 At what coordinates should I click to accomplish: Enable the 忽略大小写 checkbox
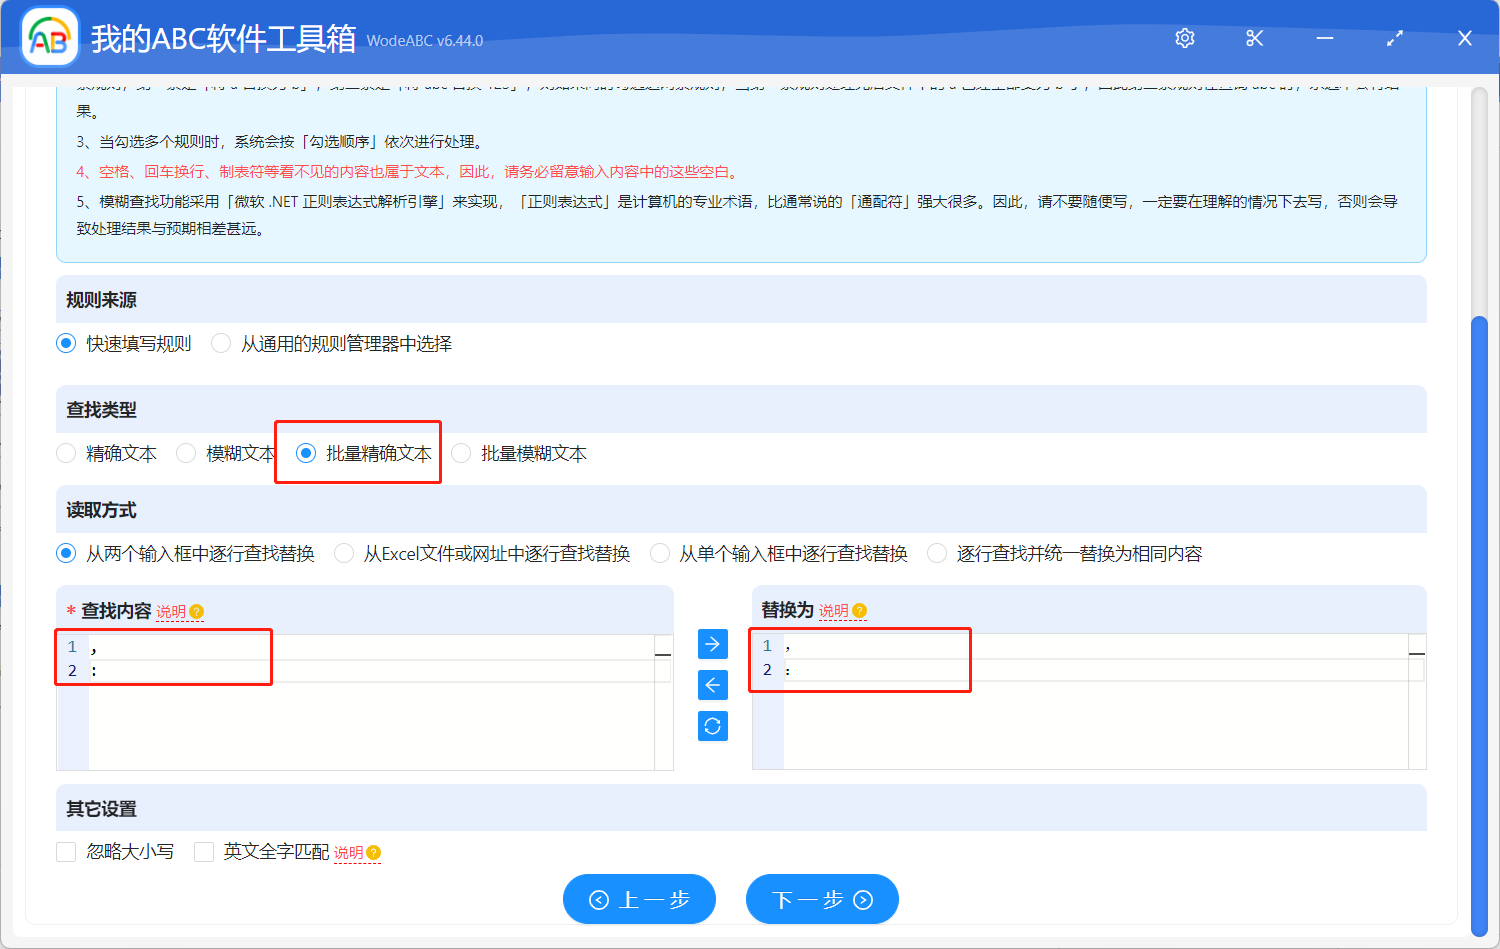(67, 852)
